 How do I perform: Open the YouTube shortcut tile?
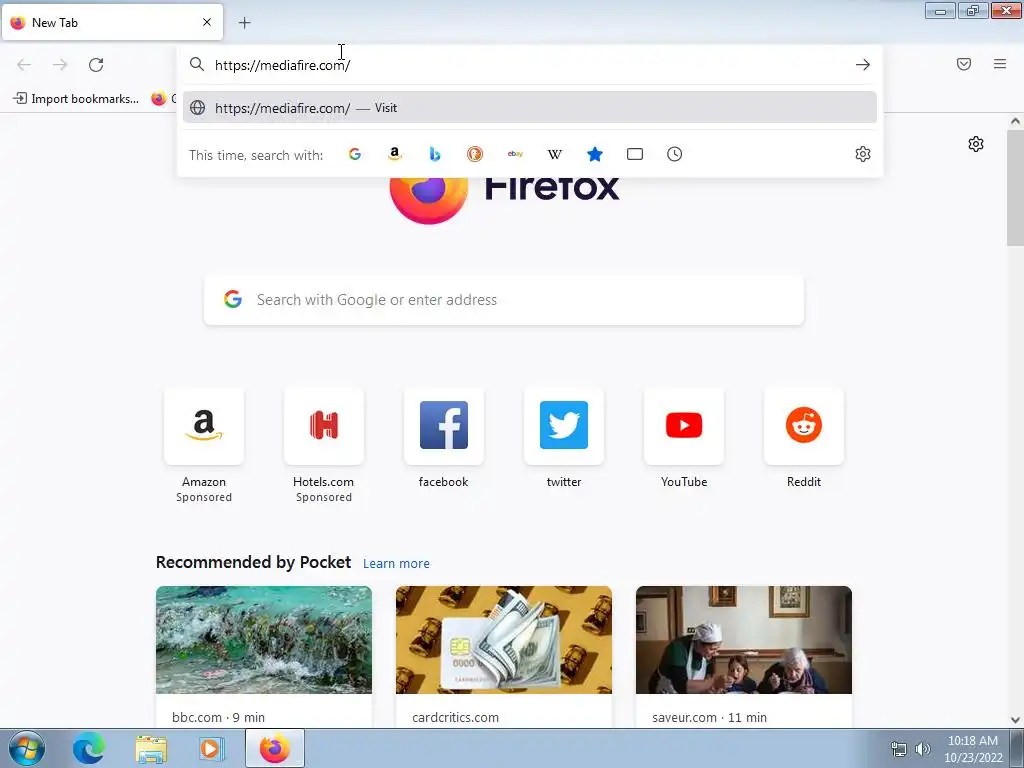coord(684,426)
